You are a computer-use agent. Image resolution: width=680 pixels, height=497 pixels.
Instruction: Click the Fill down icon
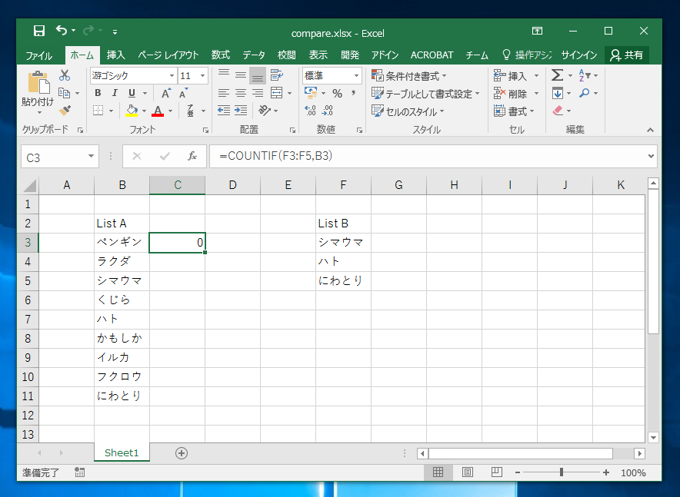tap(557, 93)
